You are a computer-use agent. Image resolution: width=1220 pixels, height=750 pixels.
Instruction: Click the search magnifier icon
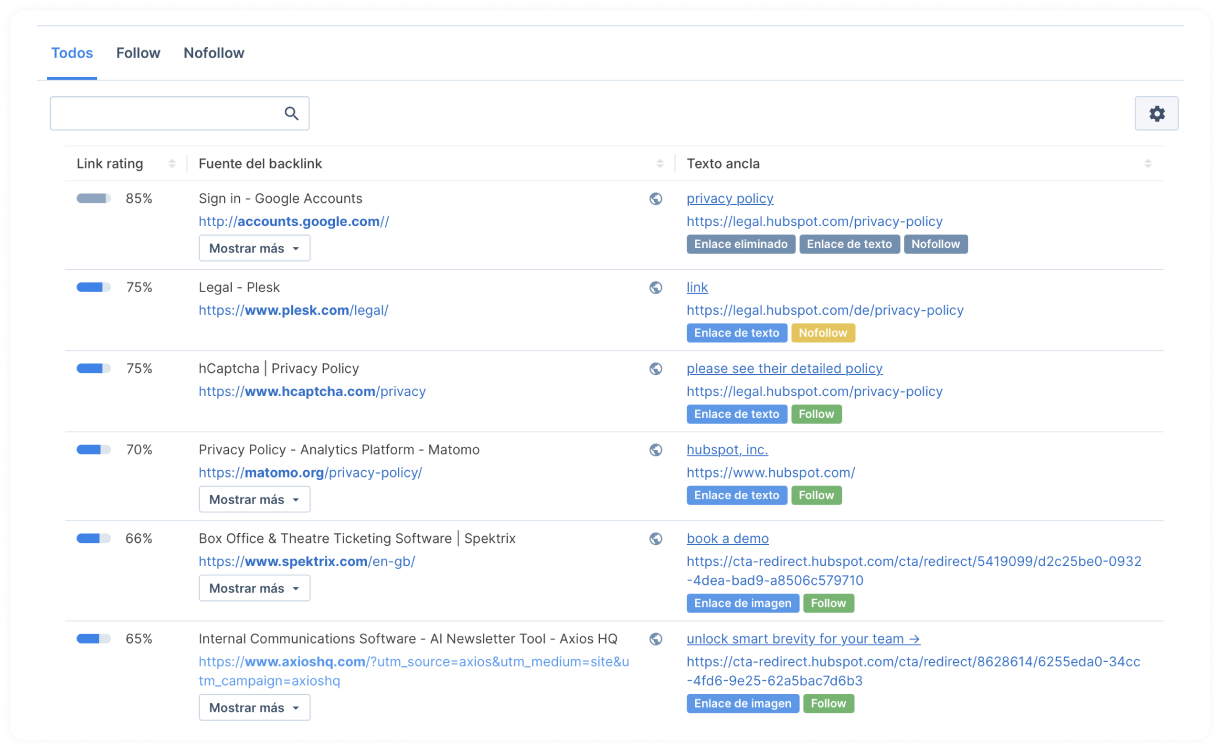(x=292, y=114)
